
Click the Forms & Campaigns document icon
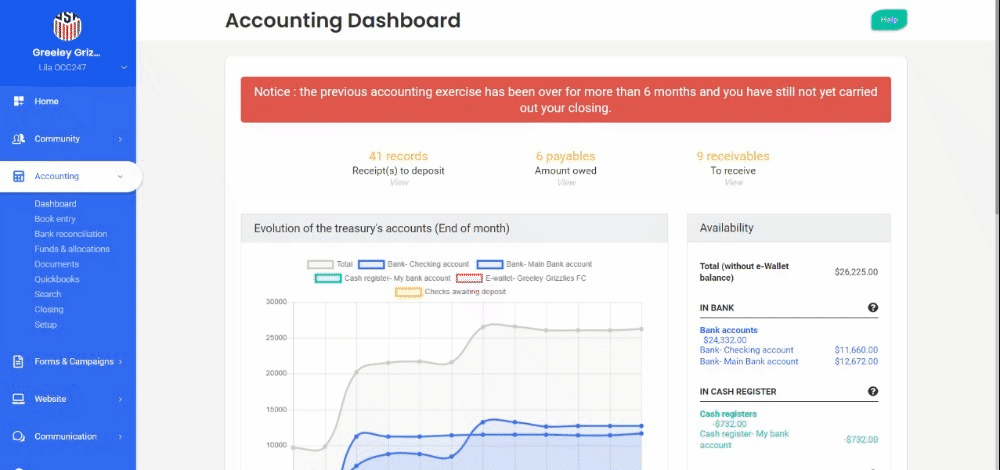point(18,362)
